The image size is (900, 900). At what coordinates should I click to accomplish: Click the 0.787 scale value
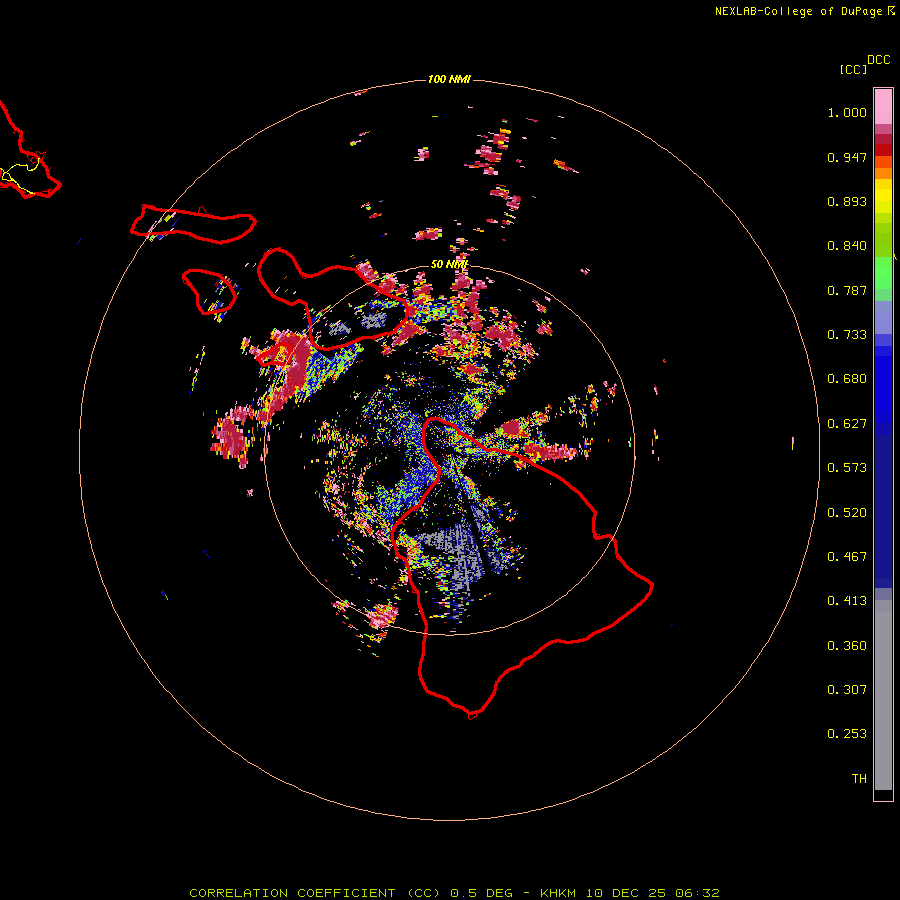[x=847, y=290]
